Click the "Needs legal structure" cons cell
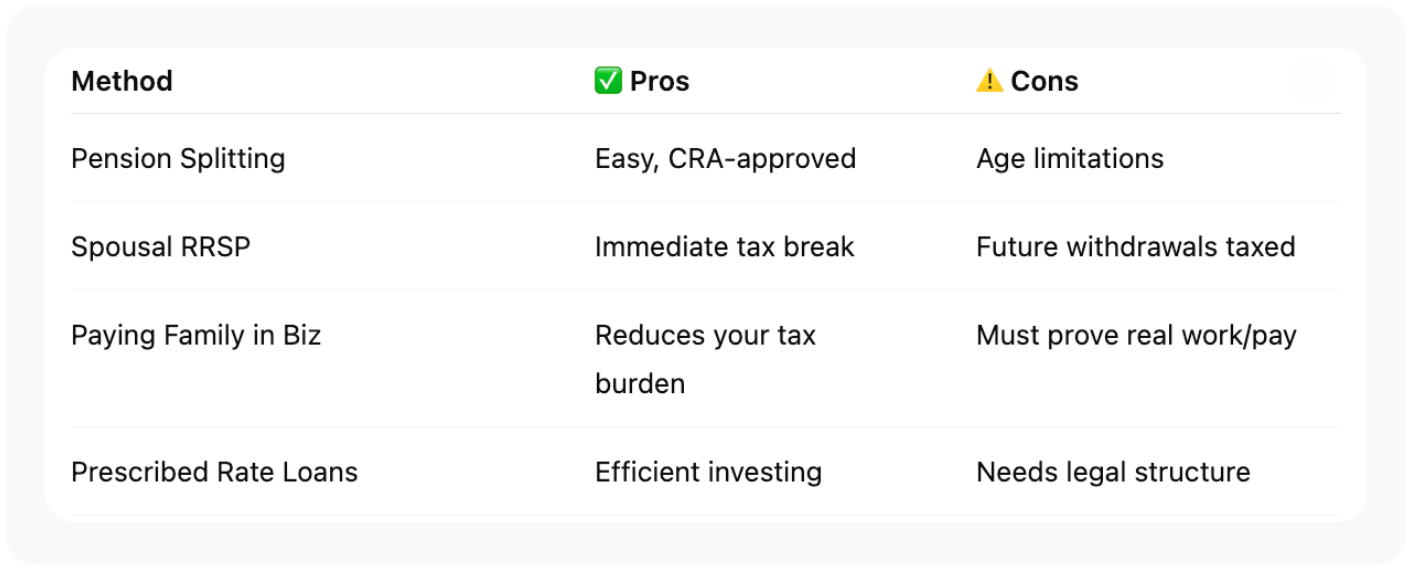 click(1113, 471)
